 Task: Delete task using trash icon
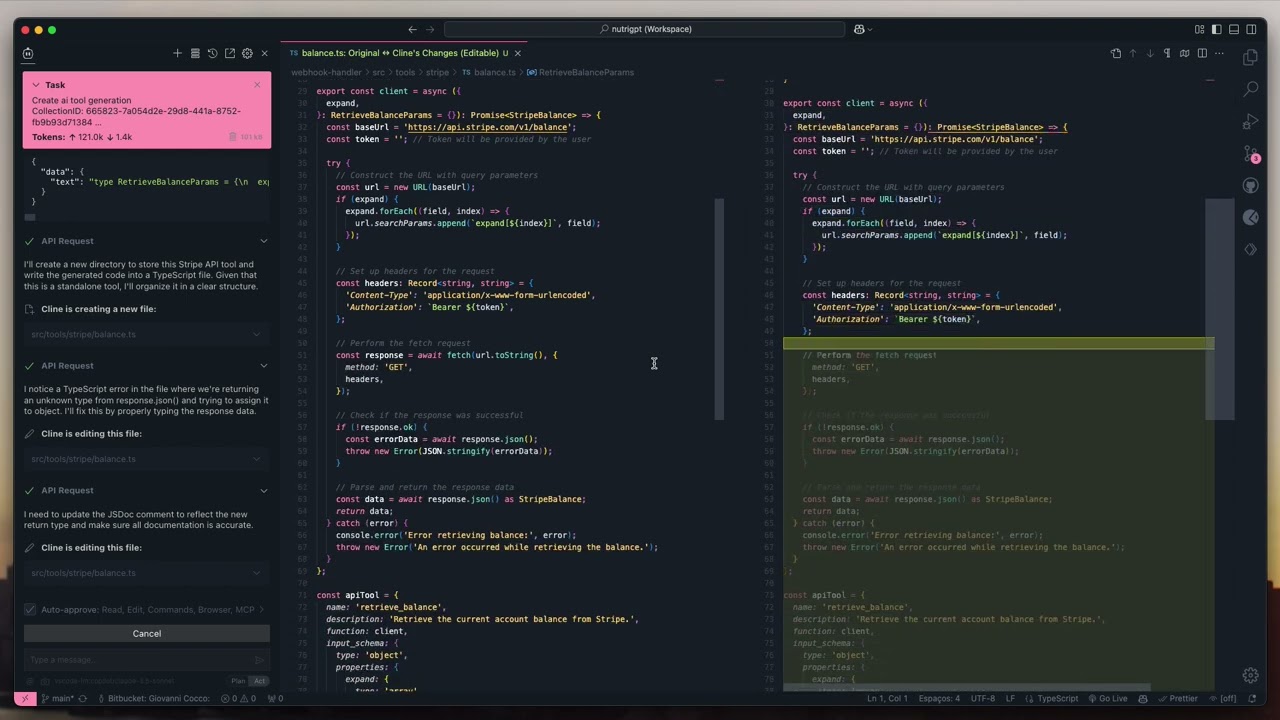pos(233,137)
